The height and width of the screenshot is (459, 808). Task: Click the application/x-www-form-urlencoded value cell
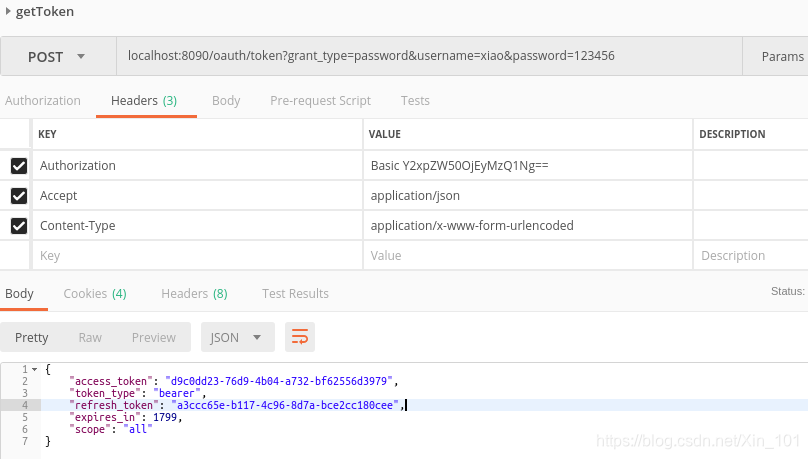(x=528, y=225)
